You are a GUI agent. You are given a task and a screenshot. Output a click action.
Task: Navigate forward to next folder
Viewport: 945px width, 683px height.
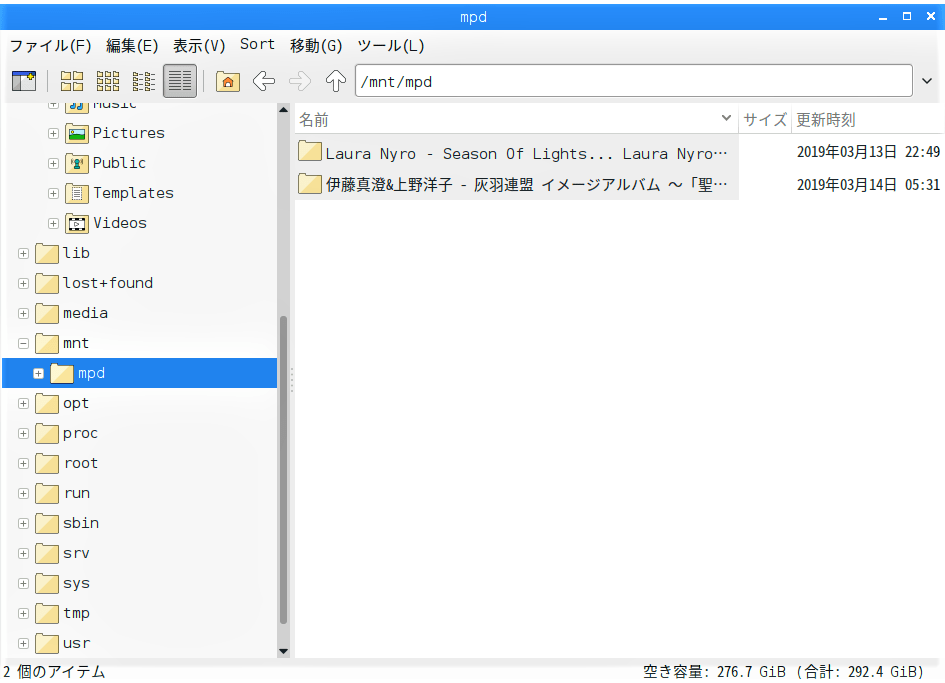(x=300, y=81)
